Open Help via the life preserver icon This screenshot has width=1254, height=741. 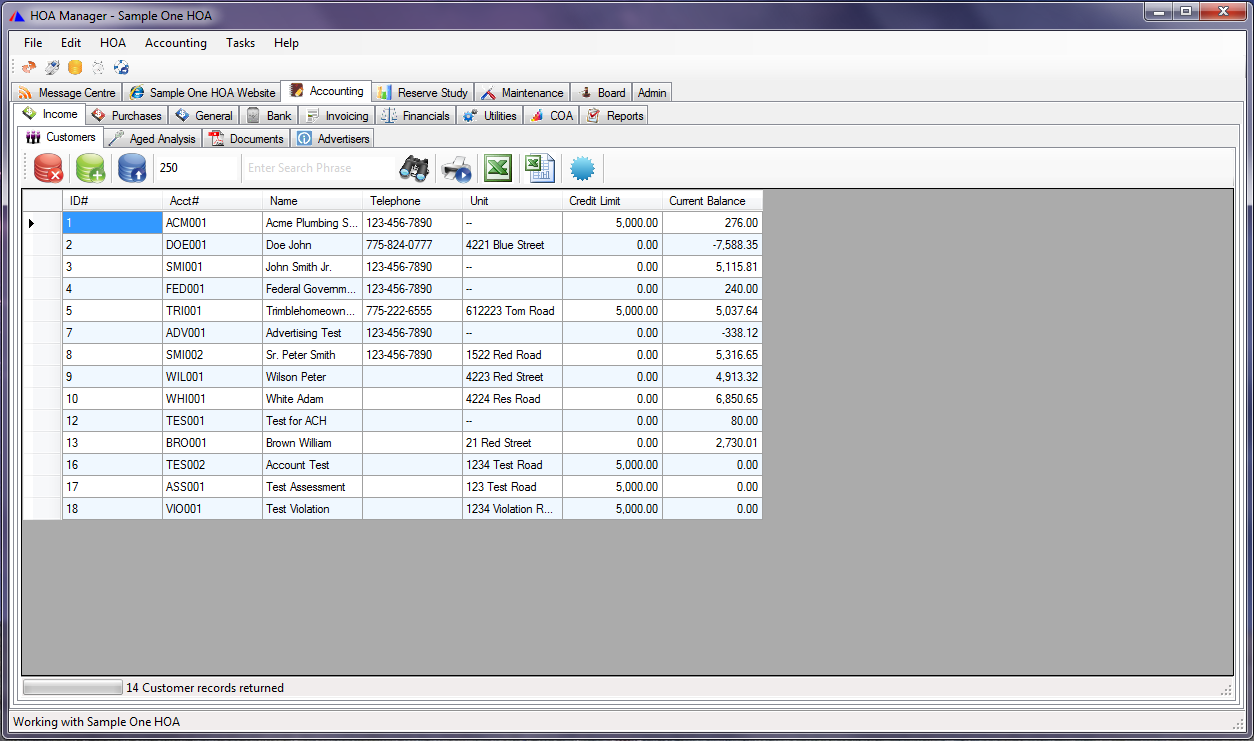pyautogui.click(x=122, y=67)
